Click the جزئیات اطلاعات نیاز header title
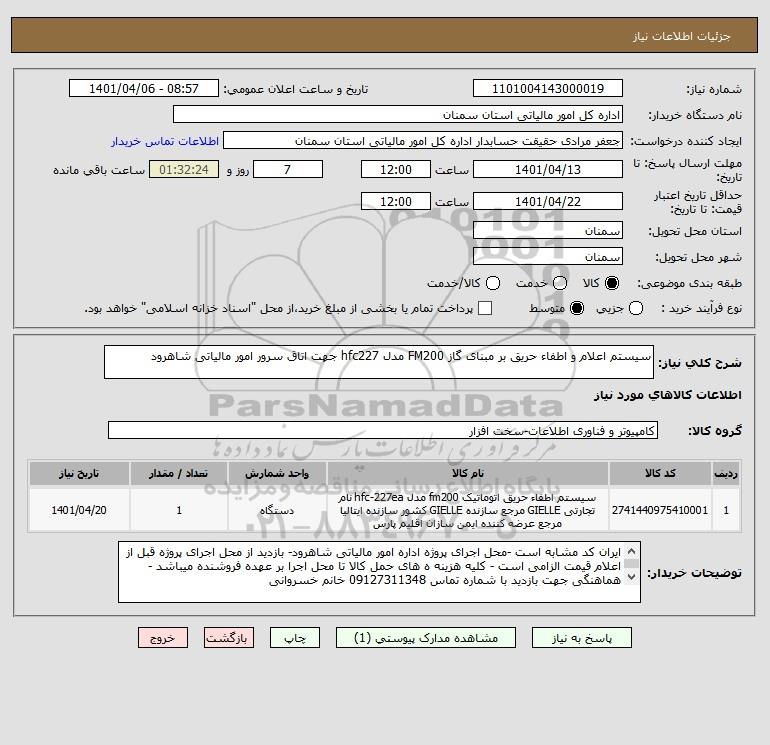770x745 pixels. coord(682,36)
